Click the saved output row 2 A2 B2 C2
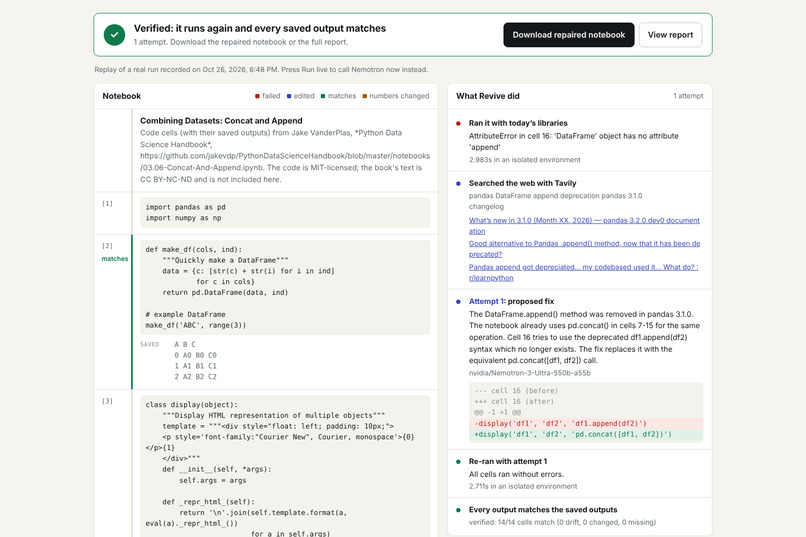The height and width of the screenshot is (537, 806). tap(195, 377)
